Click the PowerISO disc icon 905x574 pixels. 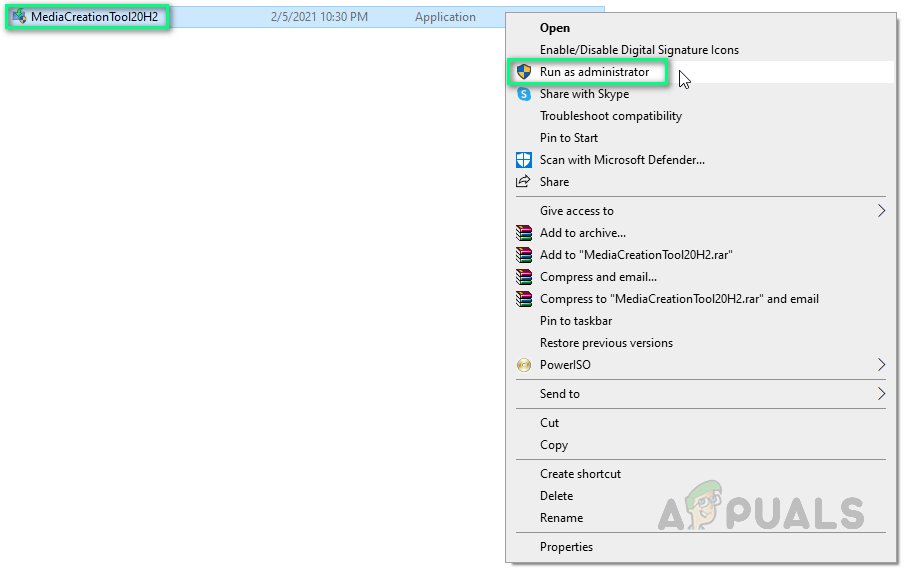click(x=523, y=365)
